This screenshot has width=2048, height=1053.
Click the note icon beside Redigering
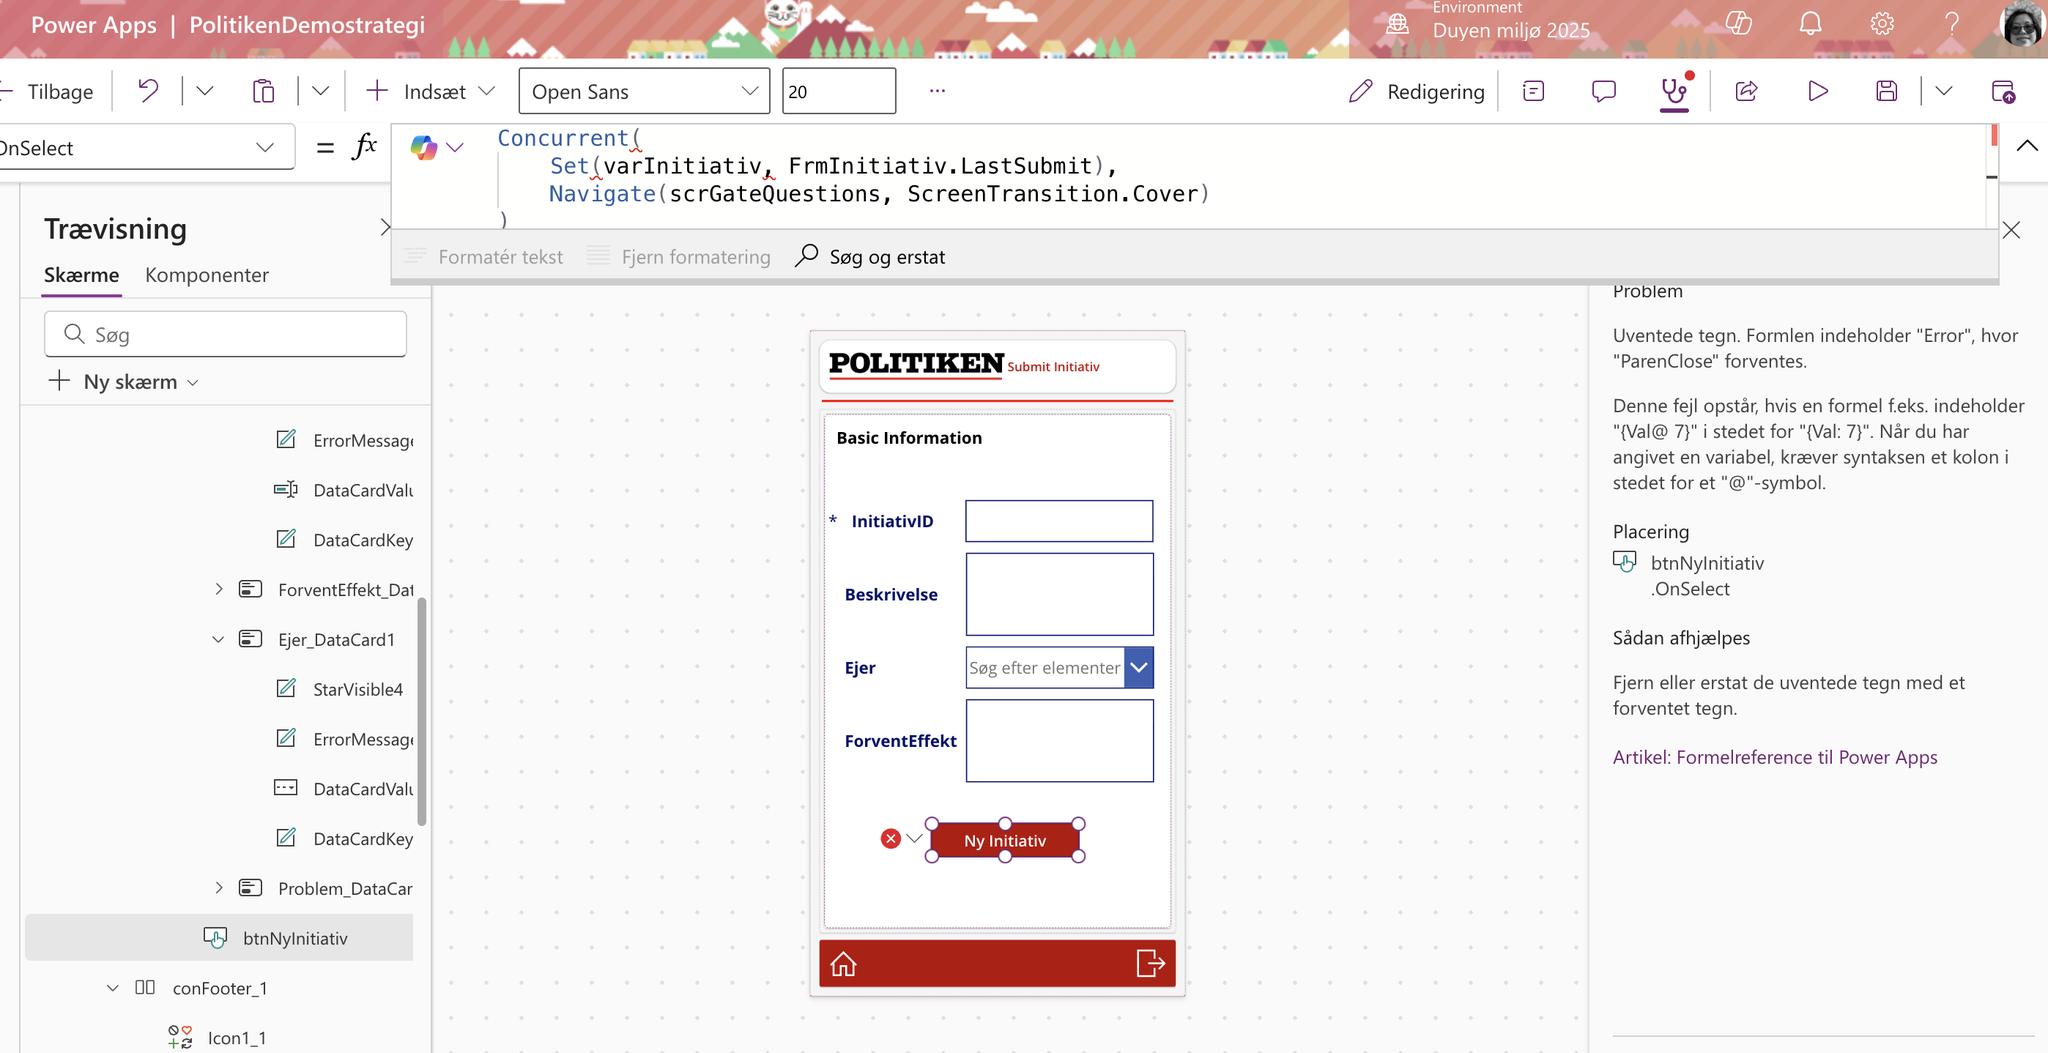[x=1533, y=91]
